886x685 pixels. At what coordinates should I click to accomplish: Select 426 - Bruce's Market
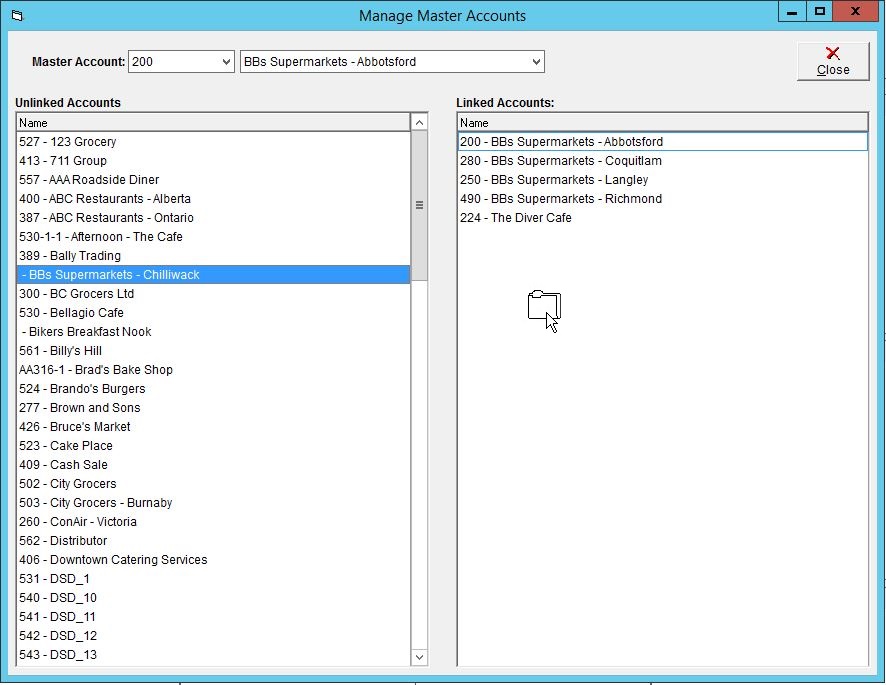tap(213, 427)
